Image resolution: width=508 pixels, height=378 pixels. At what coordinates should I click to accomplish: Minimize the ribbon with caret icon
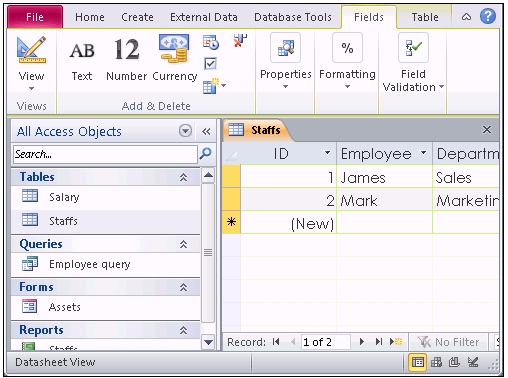tap(466, 17)
